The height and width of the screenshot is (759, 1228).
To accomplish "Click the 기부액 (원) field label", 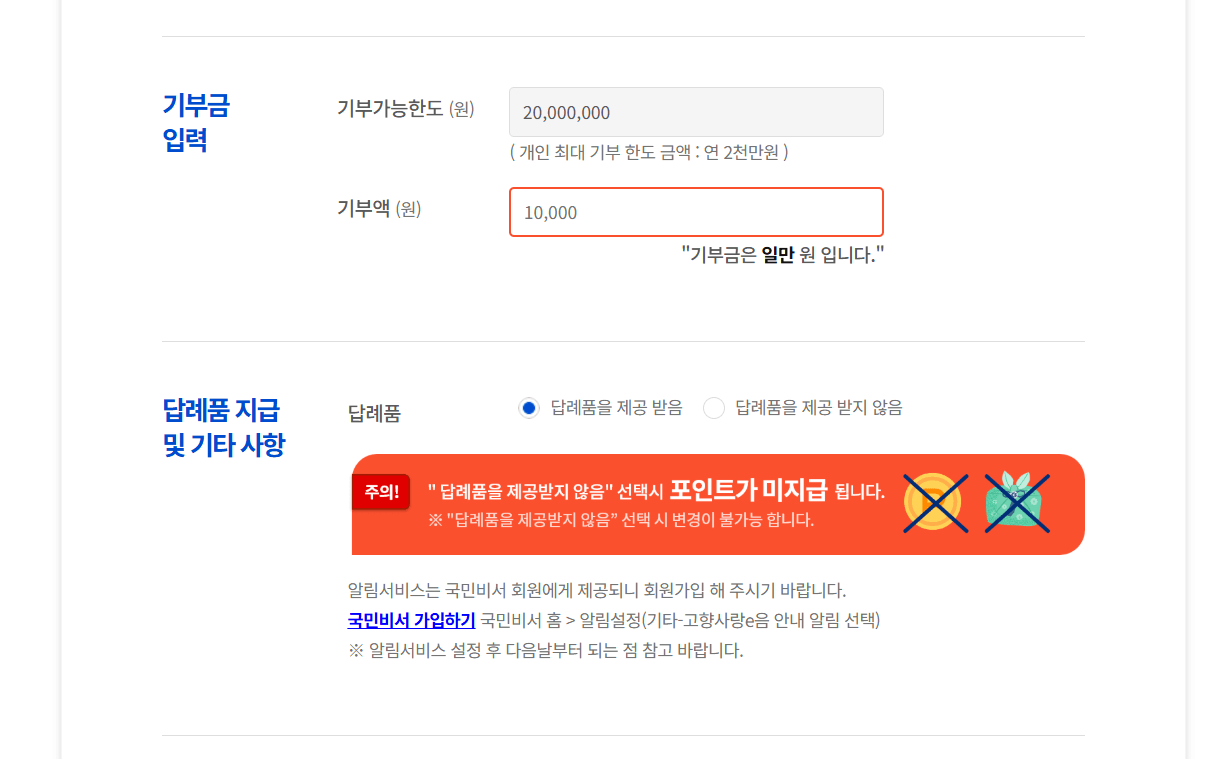I will coord(379,209).
